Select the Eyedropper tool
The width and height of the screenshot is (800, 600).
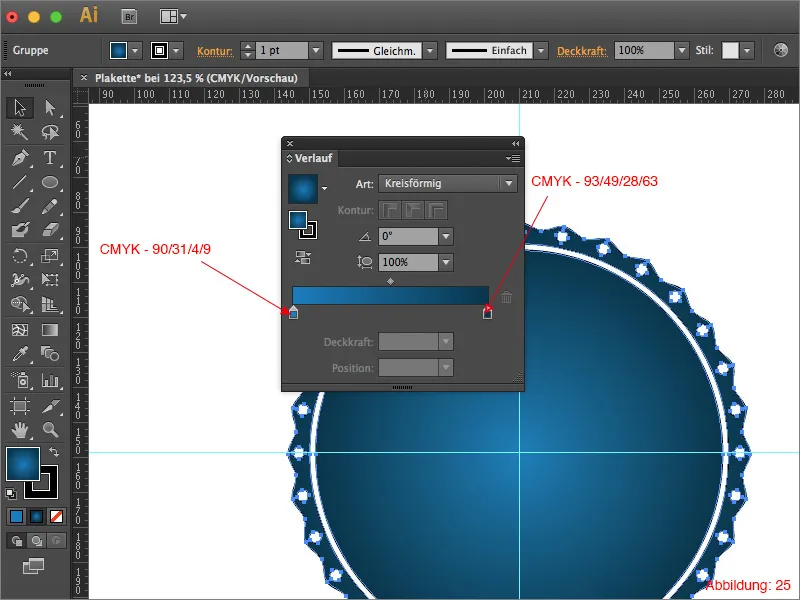(x=20, y=354)
